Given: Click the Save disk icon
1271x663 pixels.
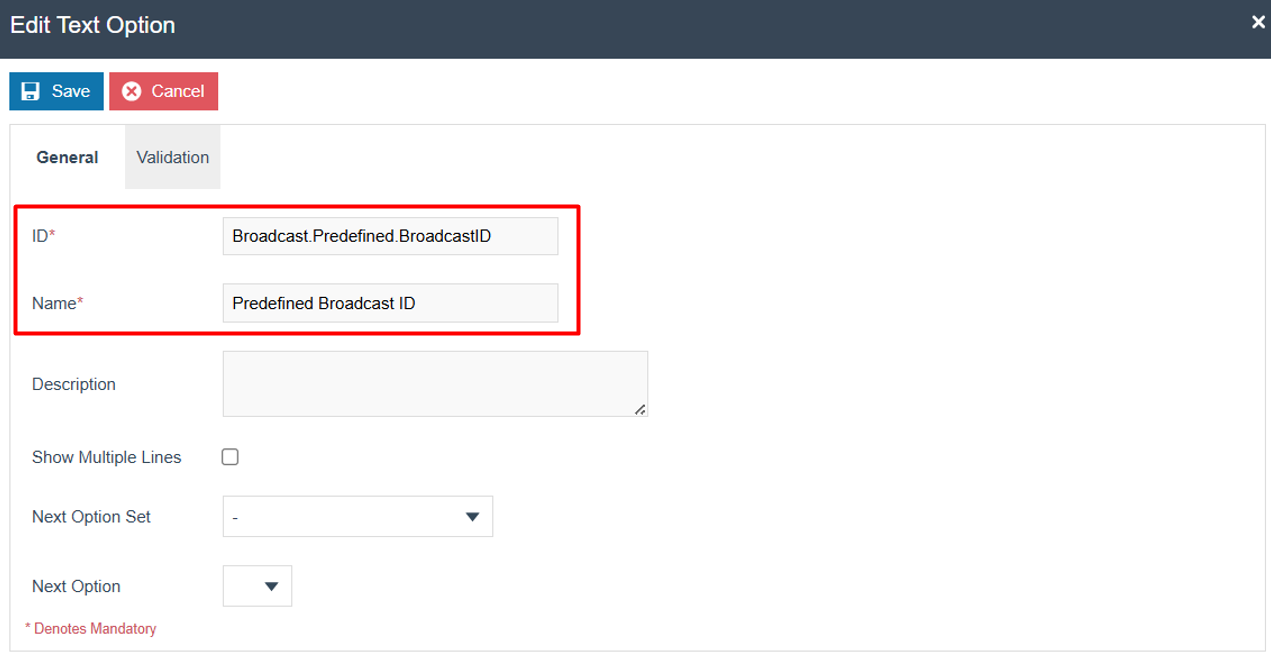Looking at the screenshot, I should tap(30, 90).
